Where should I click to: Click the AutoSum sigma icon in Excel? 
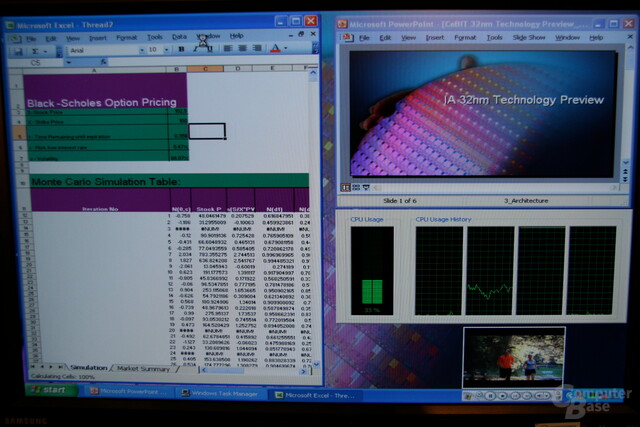click(x=35, y=51)
